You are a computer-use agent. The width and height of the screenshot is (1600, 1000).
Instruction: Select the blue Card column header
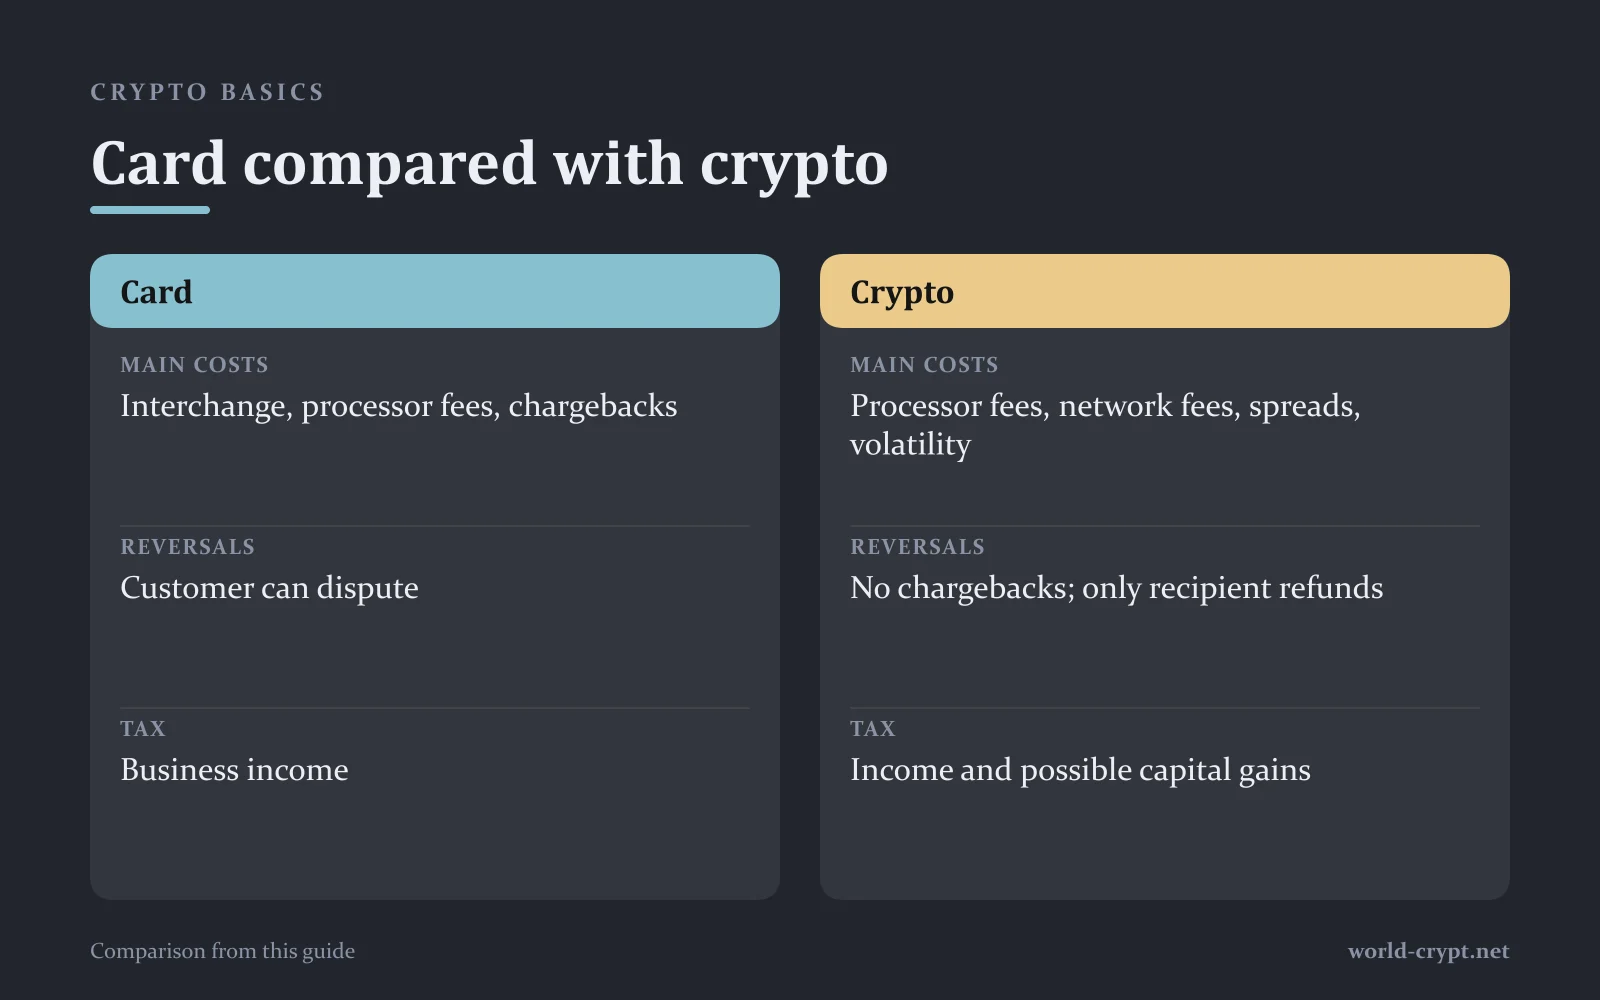click(x=435, y=291)
